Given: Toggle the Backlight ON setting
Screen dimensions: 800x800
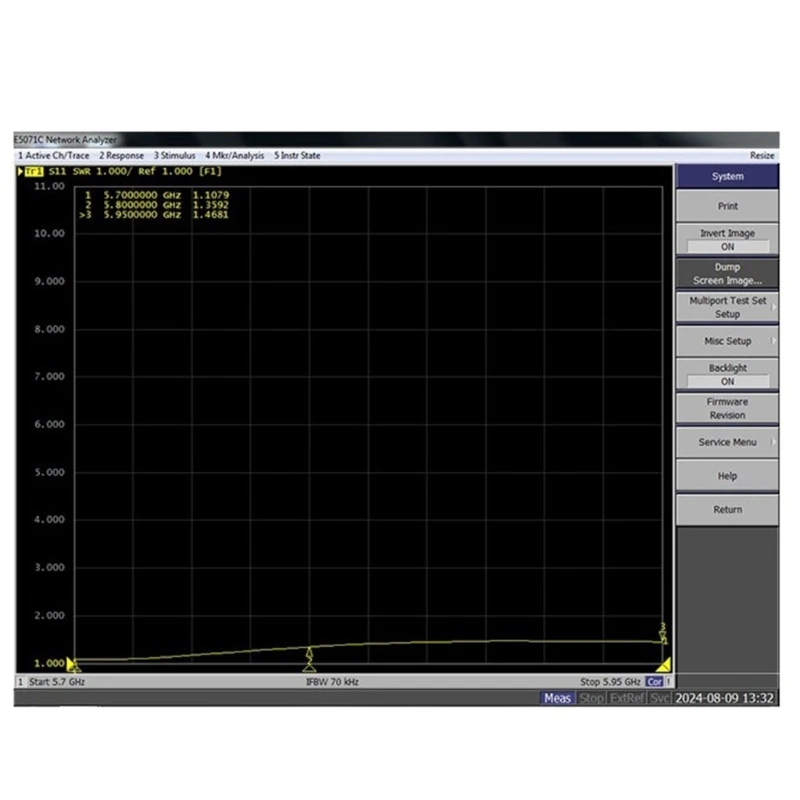Looking at the screenshot, I should (727, 375).
